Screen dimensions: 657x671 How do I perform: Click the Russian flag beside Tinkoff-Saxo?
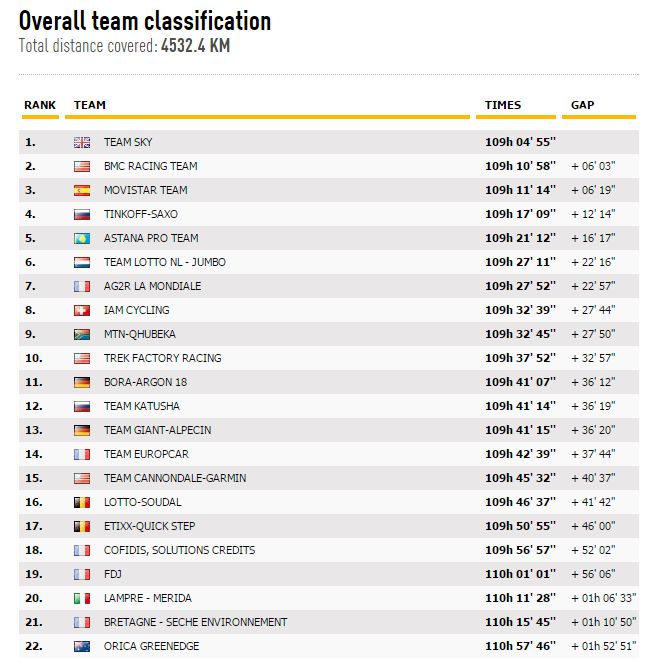pyautogui.click(x=82, y=215)
